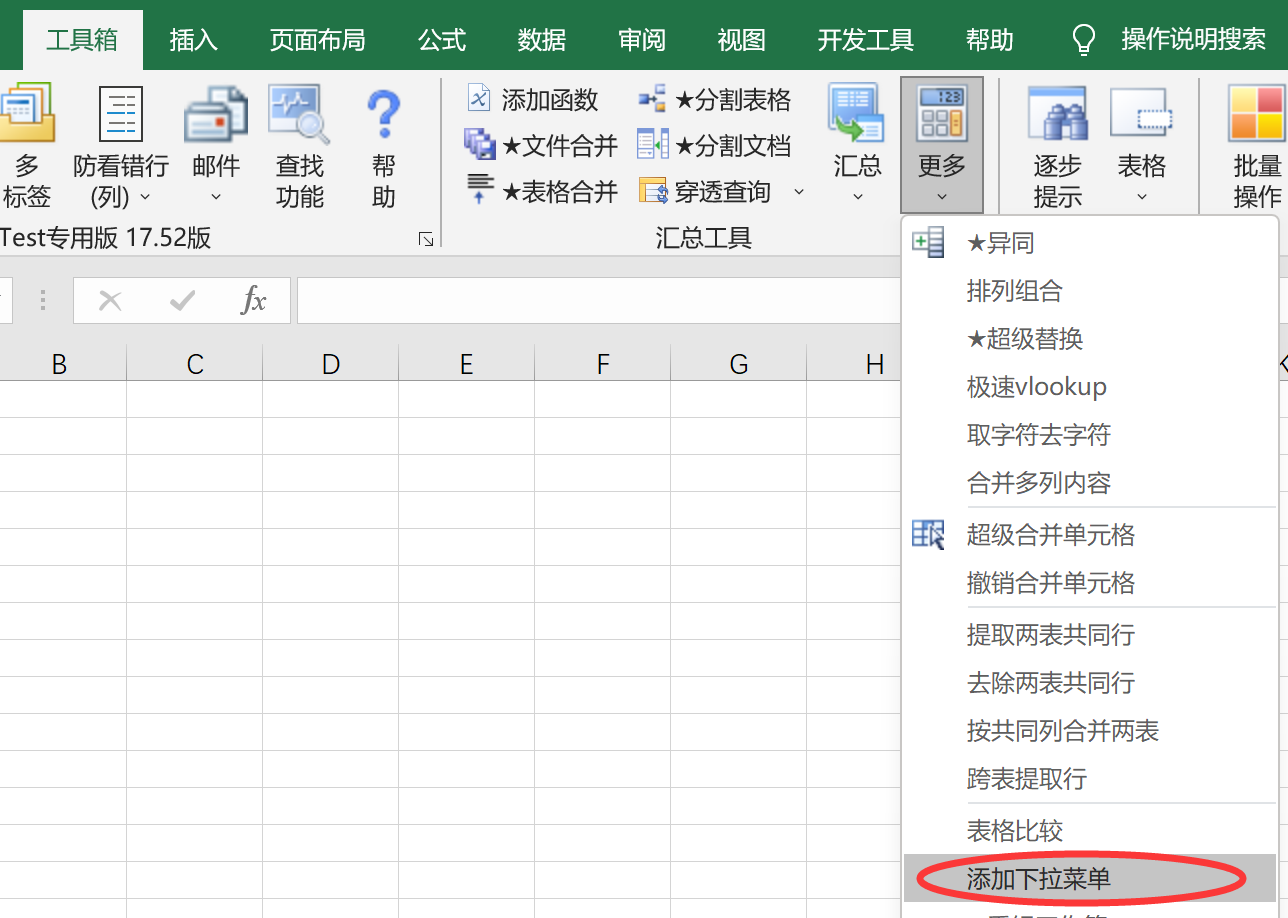Expand the group dialog launcher arrow
This screenshot has width=1288, height=918.
coord(426,239)
